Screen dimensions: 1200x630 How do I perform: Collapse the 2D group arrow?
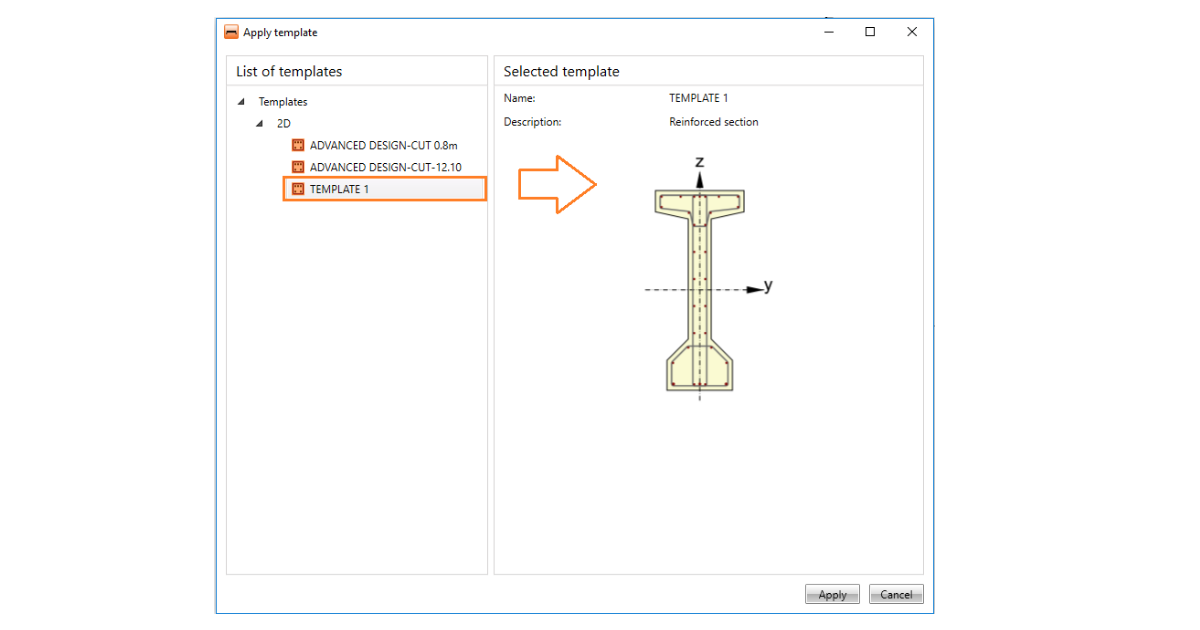(259, 124)
